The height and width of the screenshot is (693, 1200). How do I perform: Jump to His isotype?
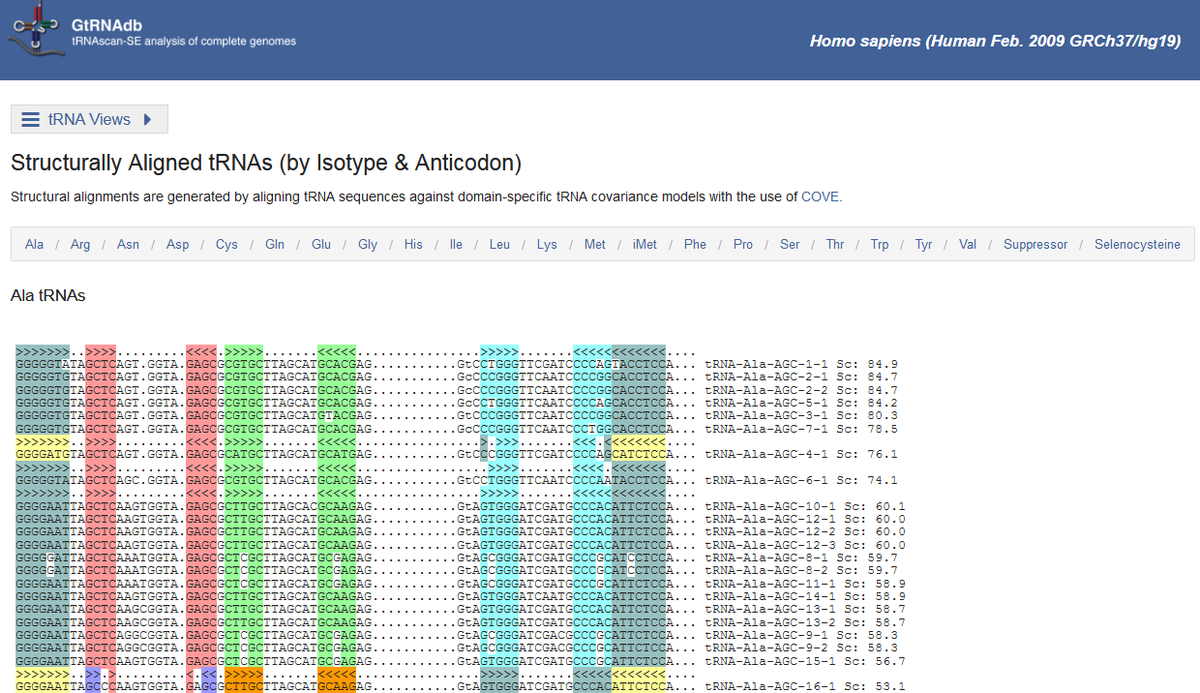[413, 244]
